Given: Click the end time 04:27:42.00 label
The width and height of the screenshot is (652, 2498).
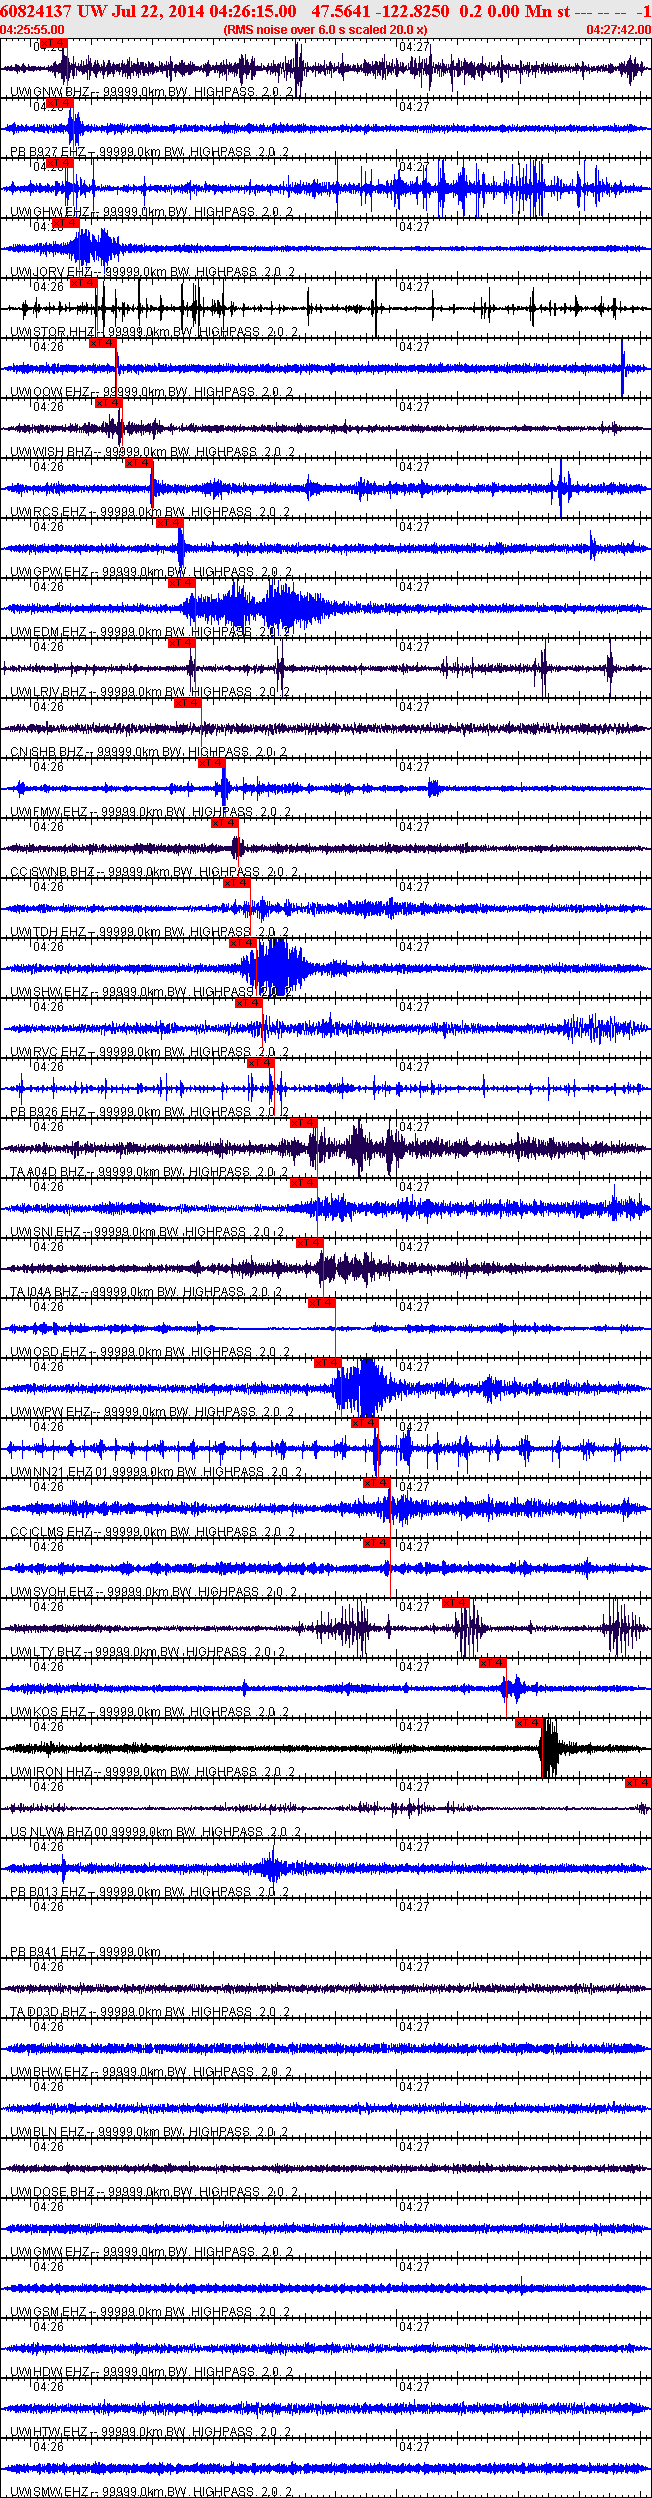Looking at the screenshot, I should (618, 30).
